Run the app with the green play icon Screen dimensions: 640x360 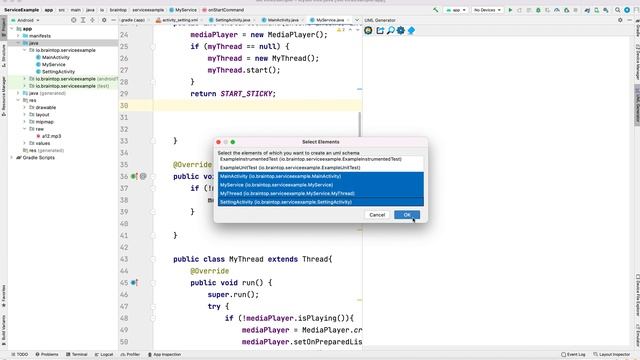pos(510,10)
